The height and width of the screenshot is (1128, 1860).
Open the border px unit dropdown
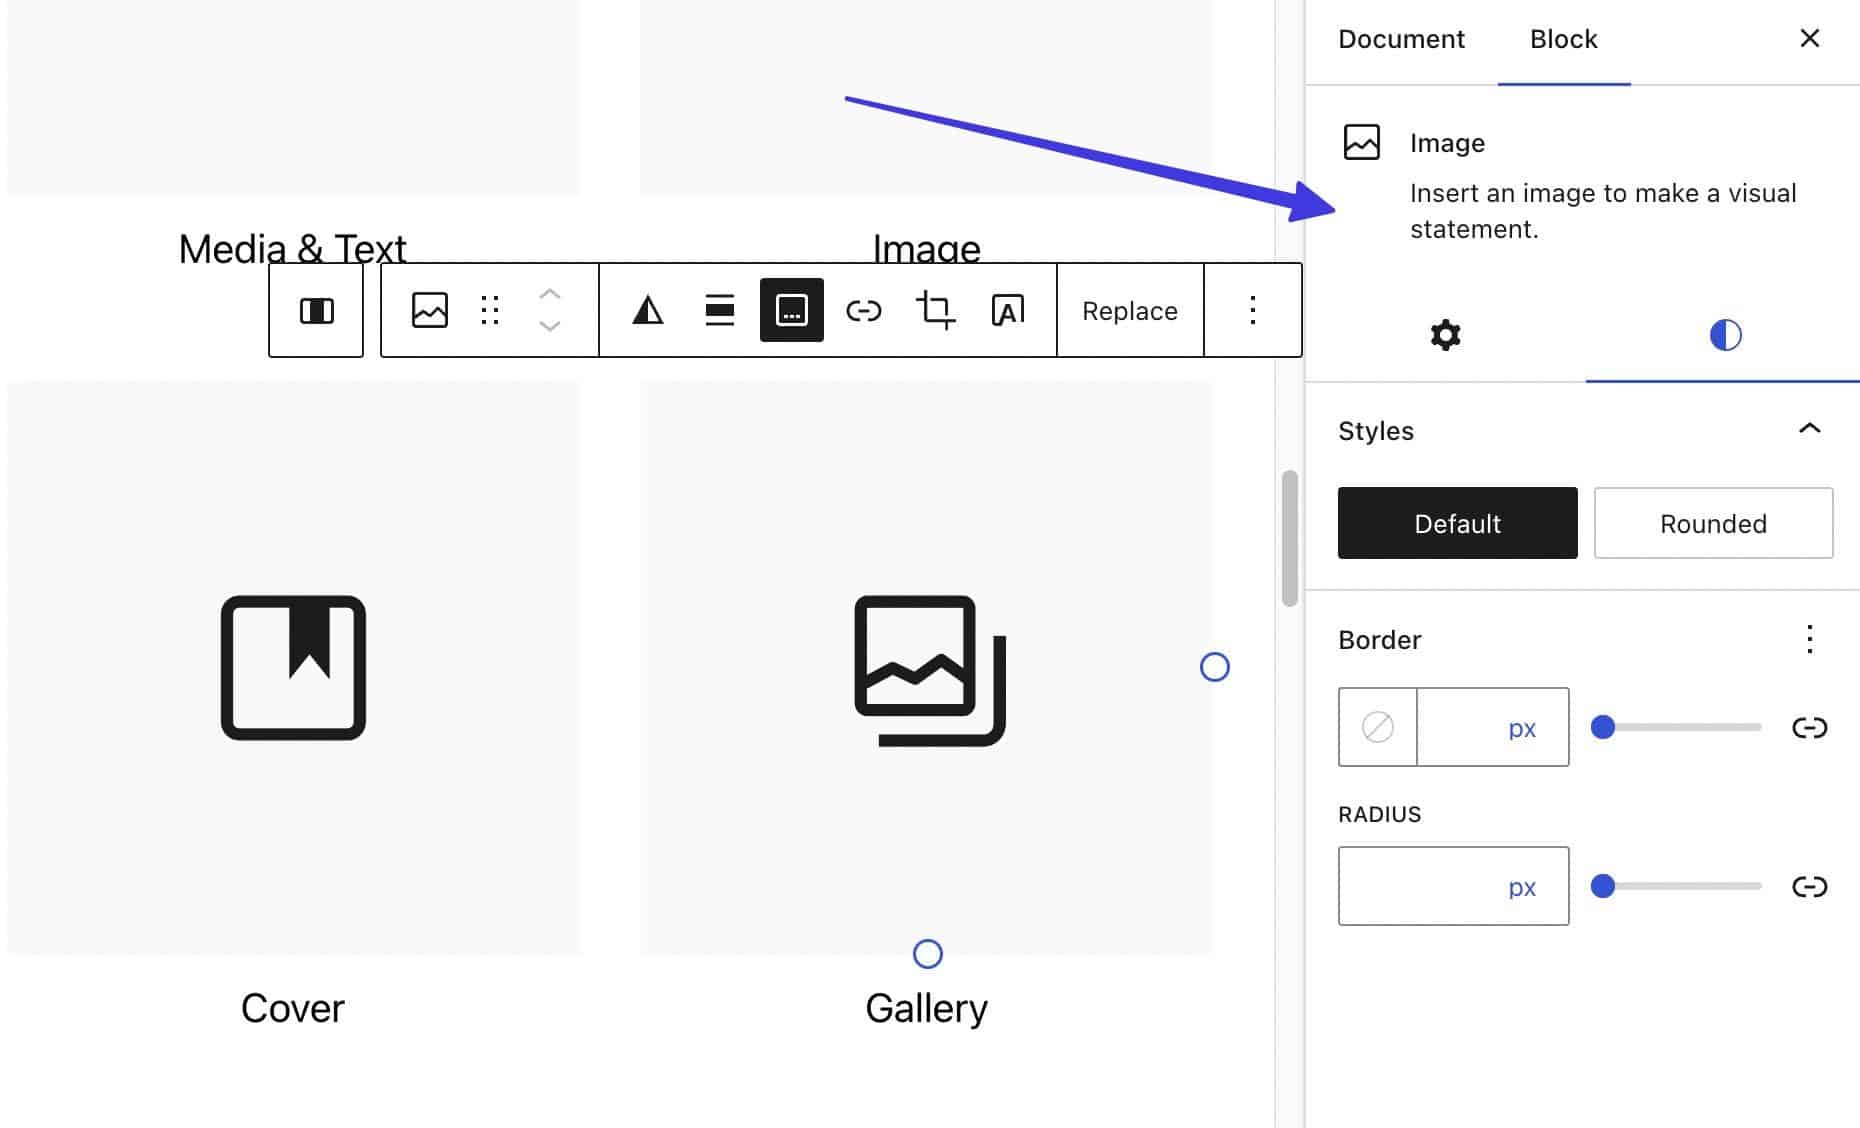click(x=1521, y=727)
